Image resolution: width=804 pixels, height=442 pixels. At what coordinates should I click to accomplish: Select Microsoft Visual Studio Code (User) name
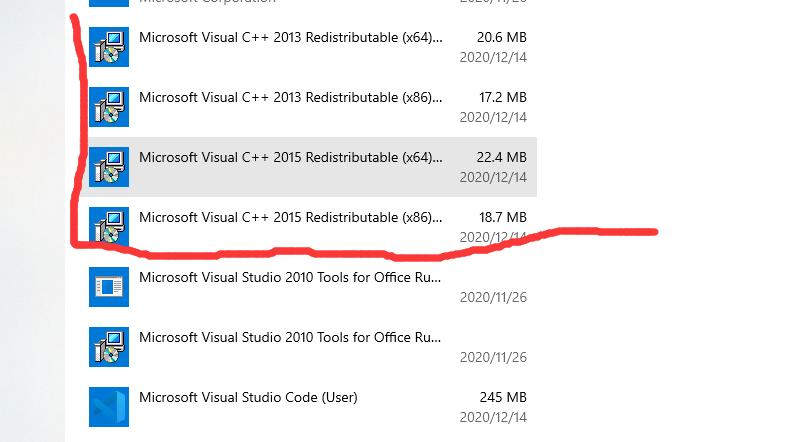pos(248,397)
